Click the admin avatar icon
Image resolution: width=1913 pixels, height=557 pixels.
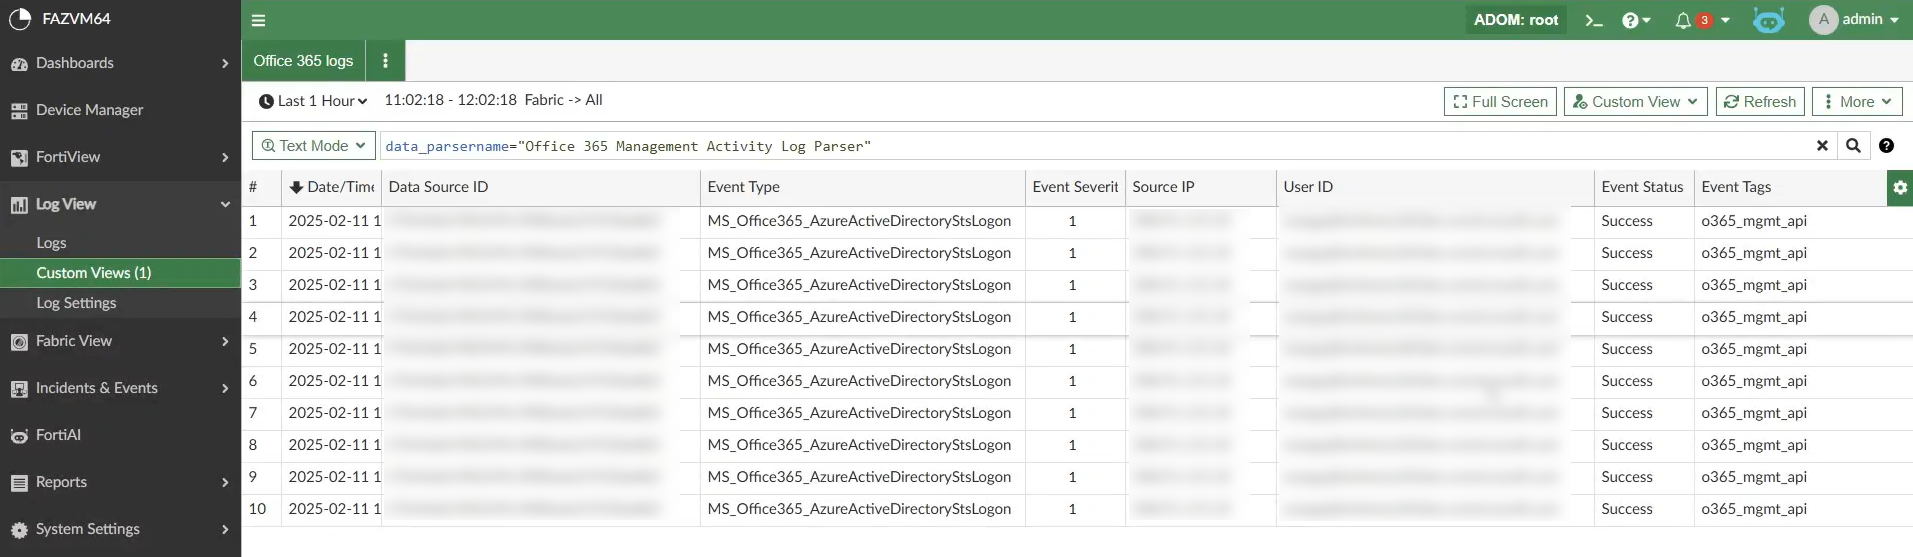click(1823, 19)
